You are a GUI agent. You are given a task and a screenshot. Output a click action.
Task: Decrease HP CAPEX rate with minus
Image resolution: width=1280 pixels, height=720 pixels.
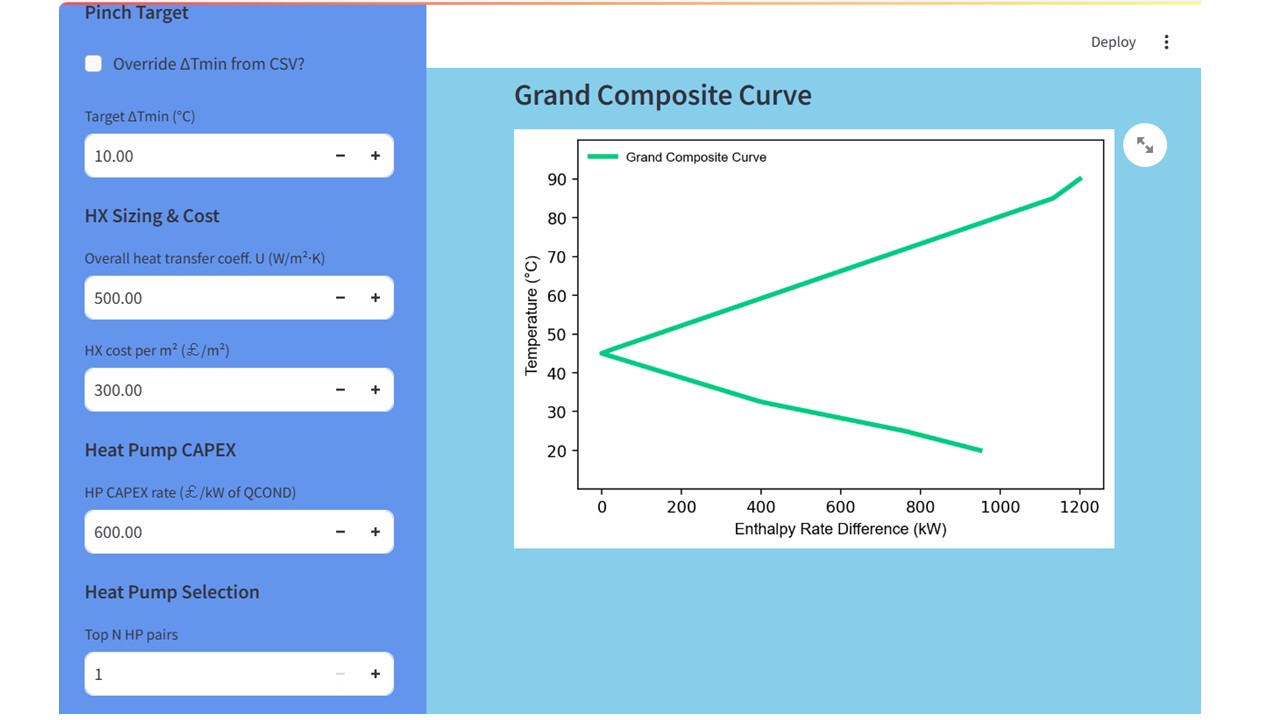point(340,532)
